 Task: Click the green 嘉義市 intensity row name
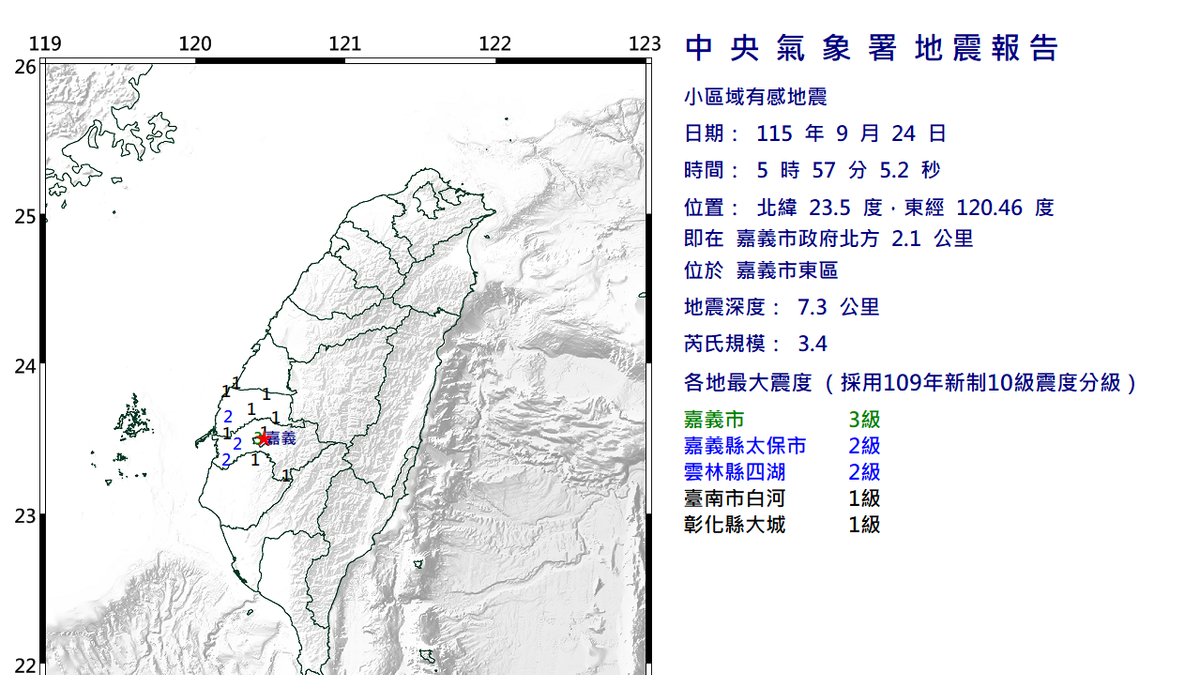(714, 420)
